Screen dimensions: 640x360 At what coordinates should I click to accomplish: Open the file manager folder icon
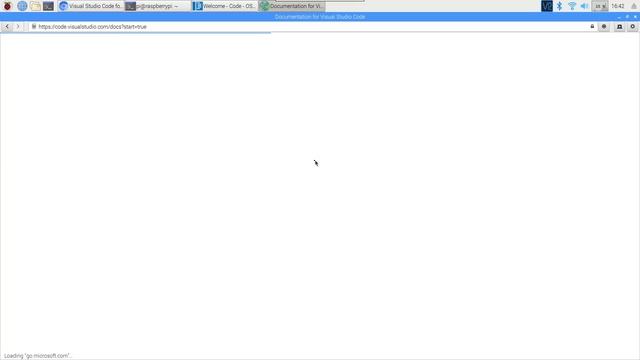(x=35, y=6)
